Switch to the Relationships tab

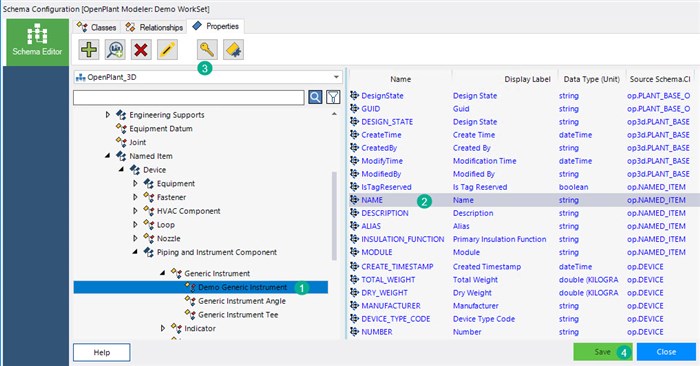[x=154, y=27]
